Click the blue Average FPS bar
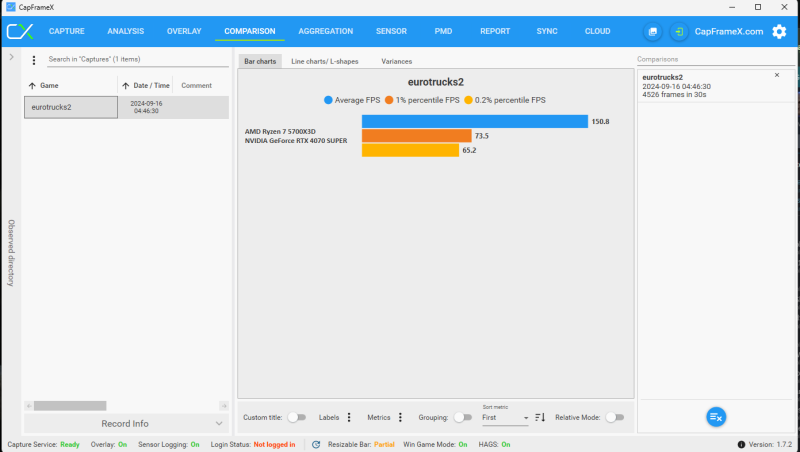Image resolution: width=800 pixels, height=452 pixels. [475, 121]
